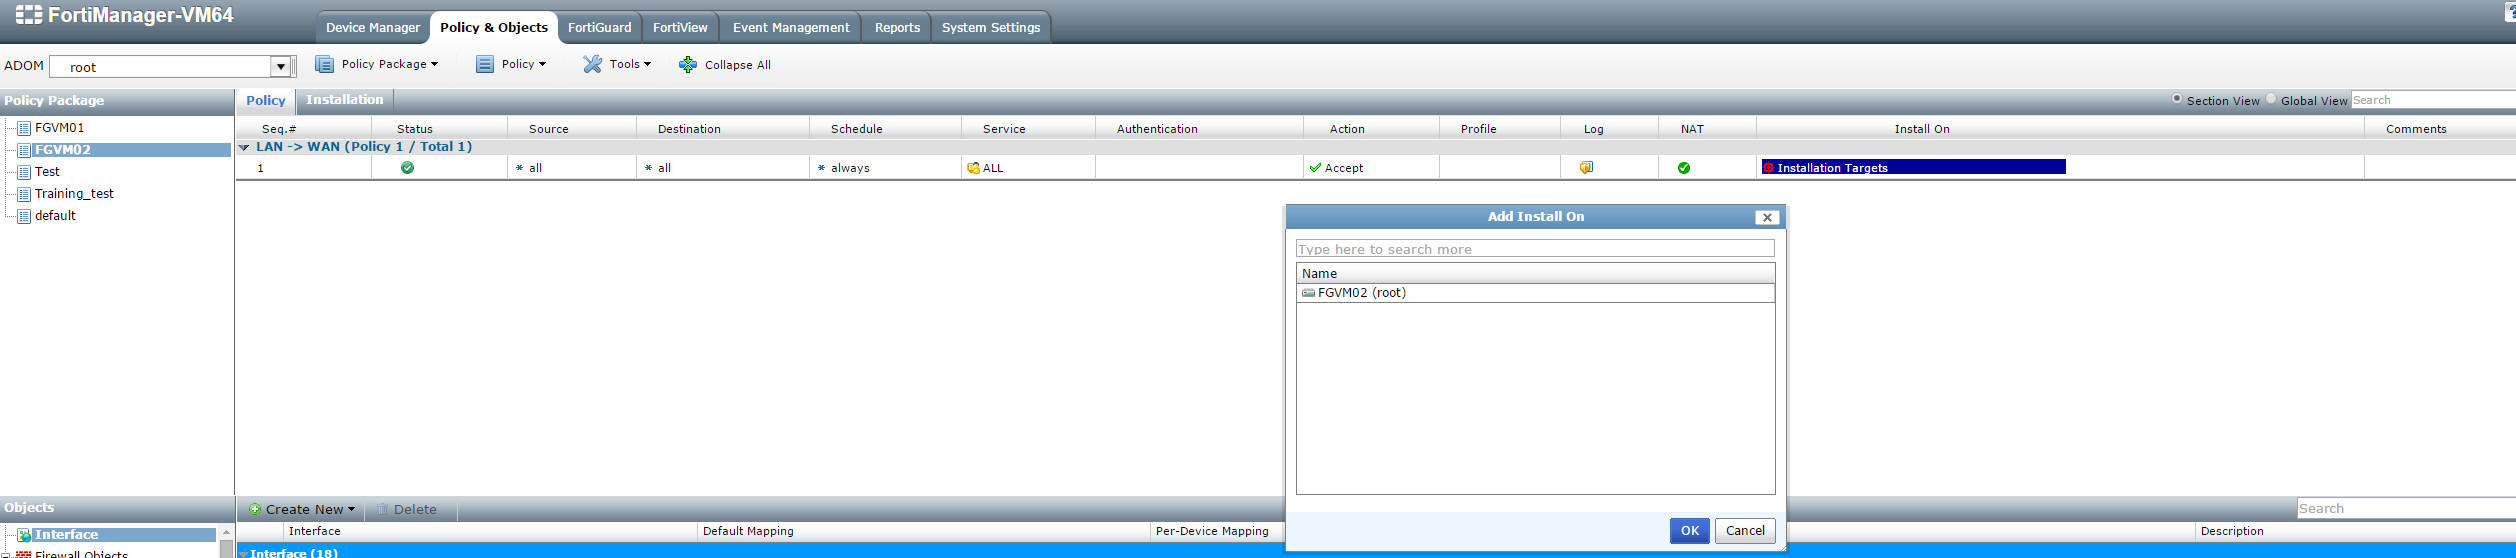Click the FGVM02 (root) device icon
Image resolution: width=2516 pixels, height=558 pixels.
pyautogui.click(x=1308, y=293)
